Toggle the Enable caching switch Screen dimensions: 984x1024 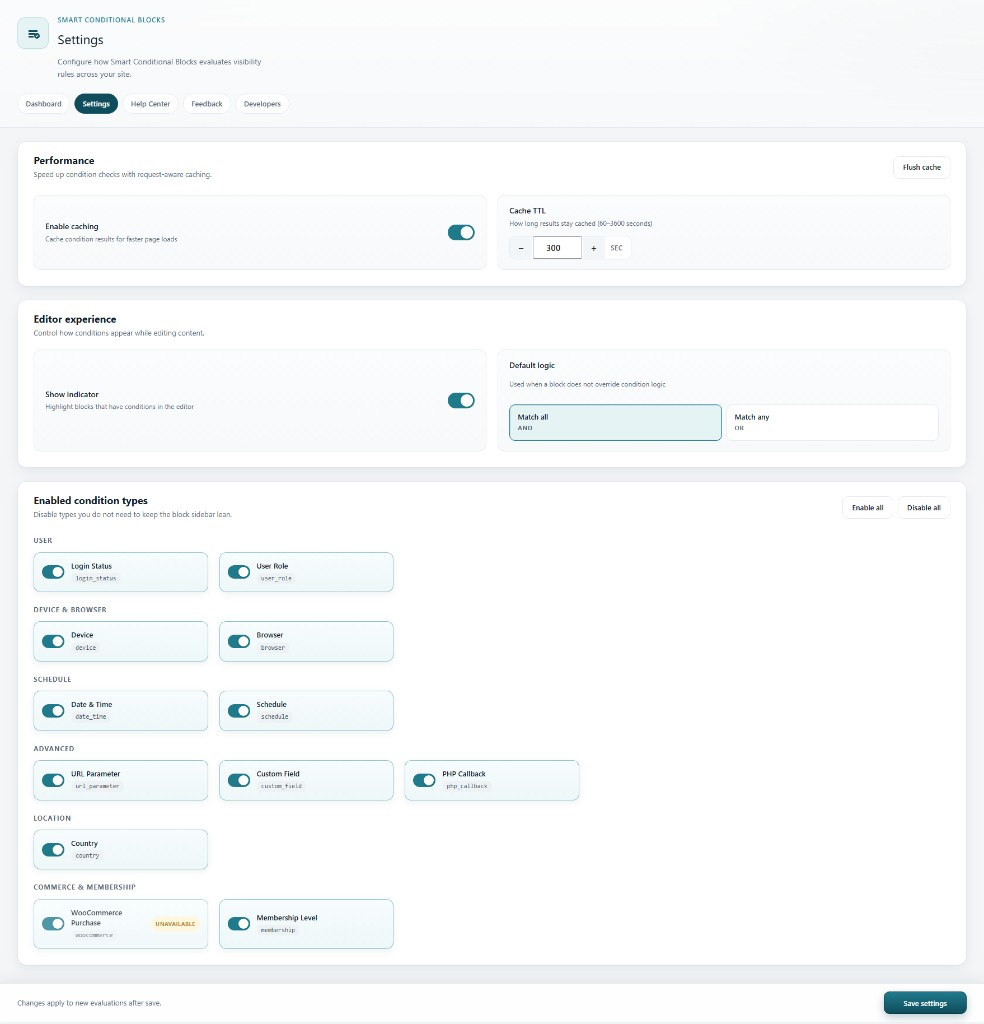(461, 232)
